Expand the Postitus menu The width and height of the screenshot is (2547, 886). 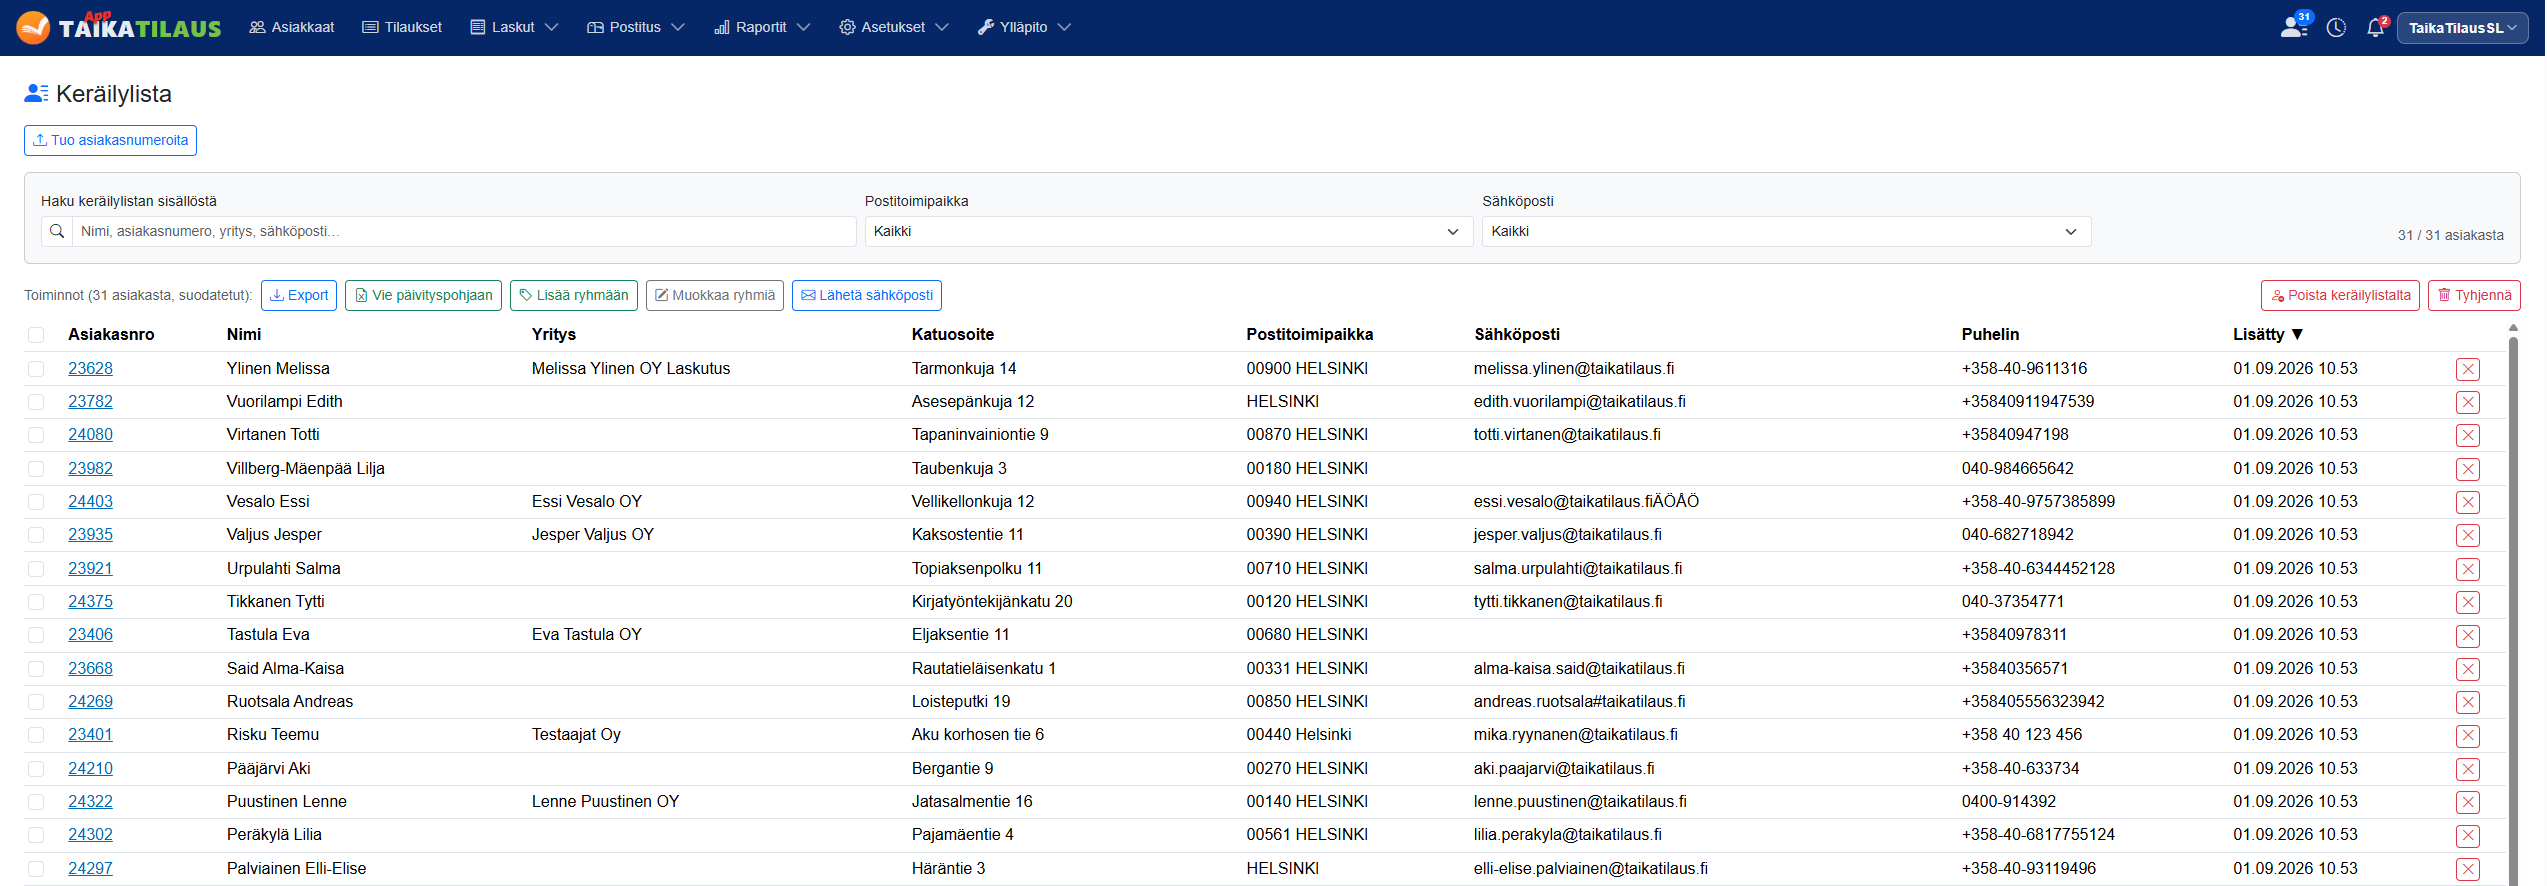(636, 27)
